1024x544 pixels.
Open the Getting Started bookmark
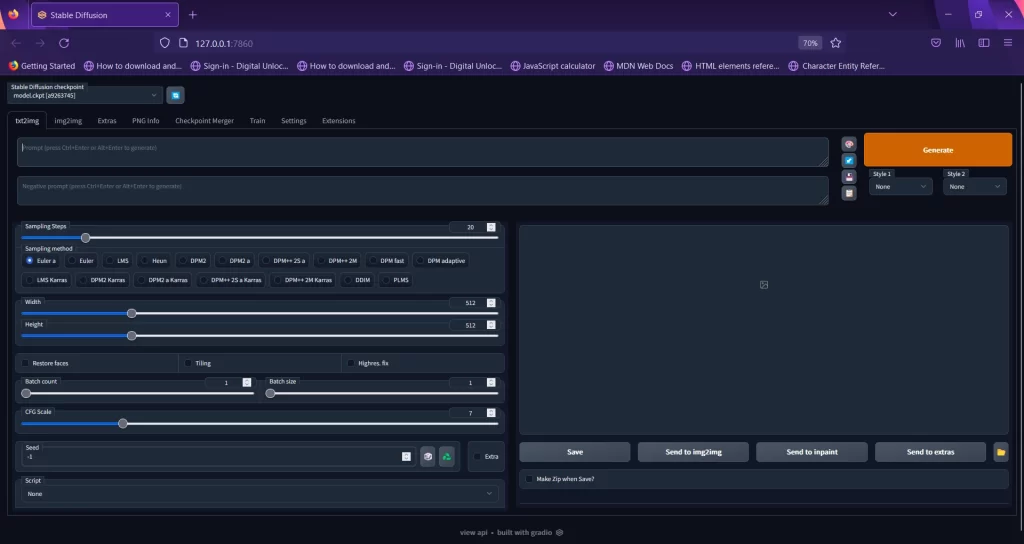click(x=42, y=66)
